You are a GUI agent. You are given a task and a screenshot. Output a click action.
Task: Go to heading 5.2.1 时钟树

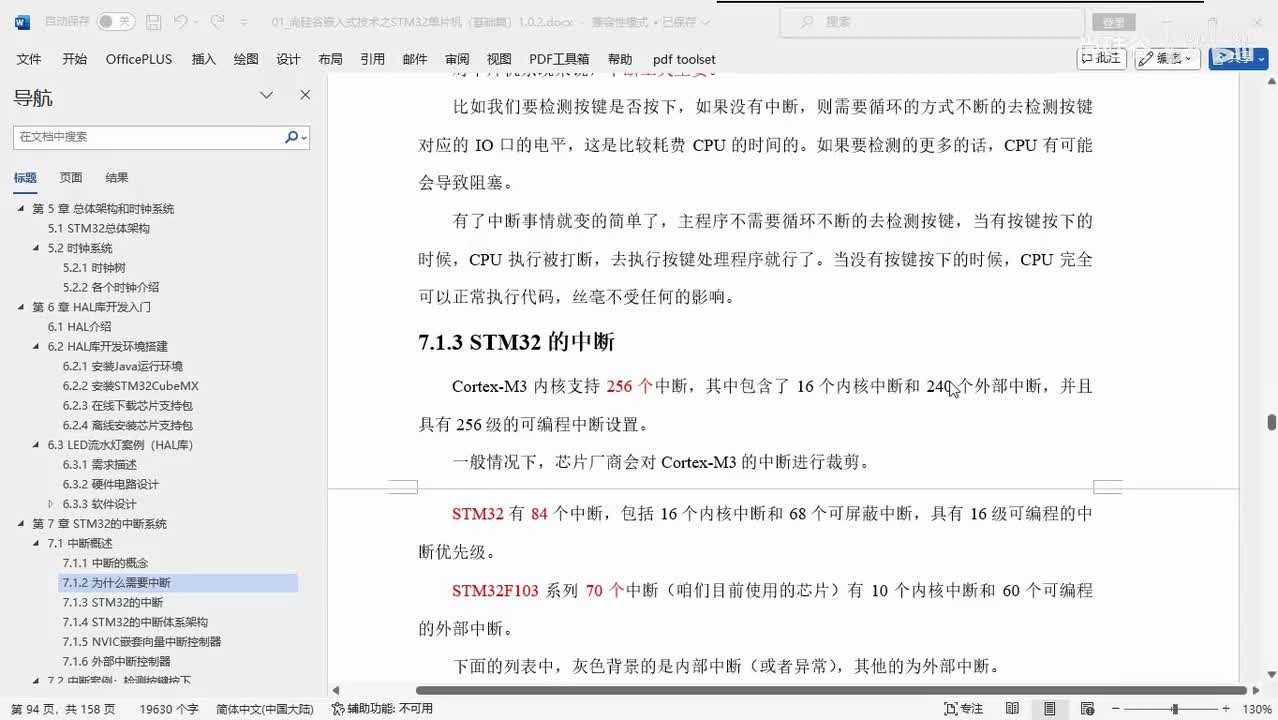pyautogui.click(x=94, y=268)
